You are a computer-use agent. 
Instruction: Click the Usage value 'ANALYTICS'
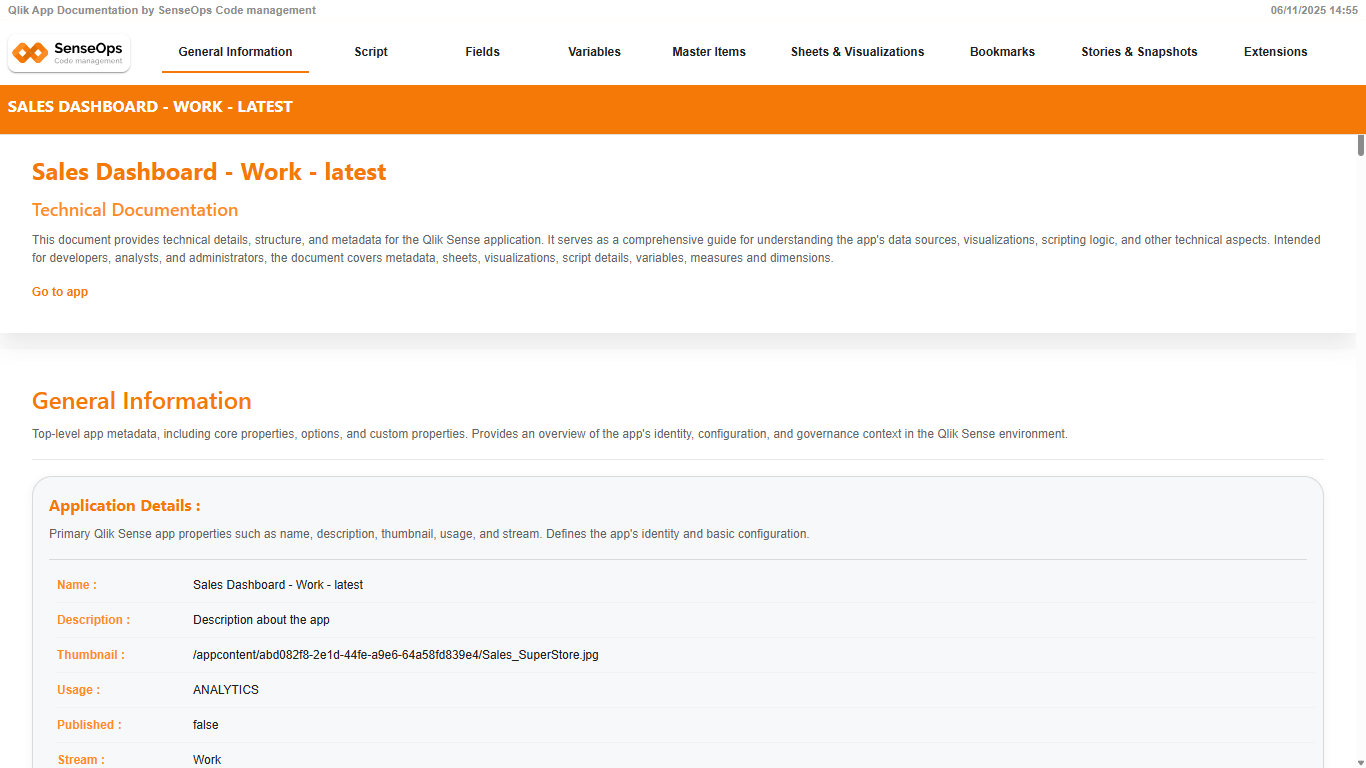pos(226,690)
